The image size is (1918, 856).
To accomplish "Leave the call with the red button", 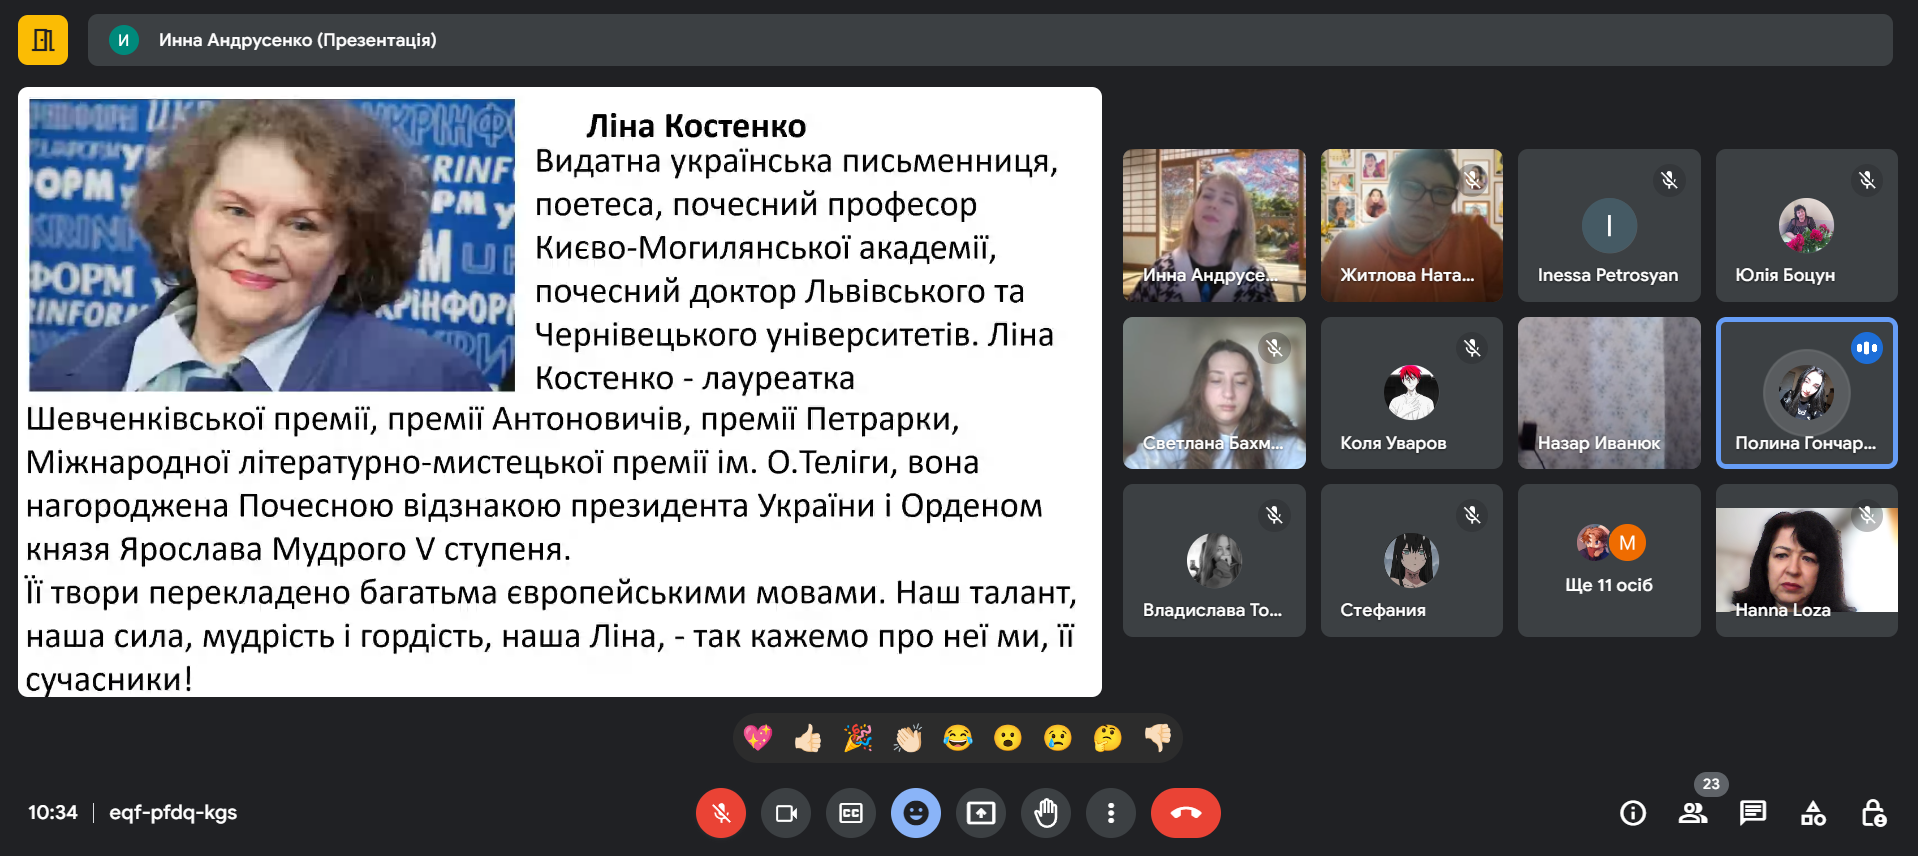I will click(1185, 813).
